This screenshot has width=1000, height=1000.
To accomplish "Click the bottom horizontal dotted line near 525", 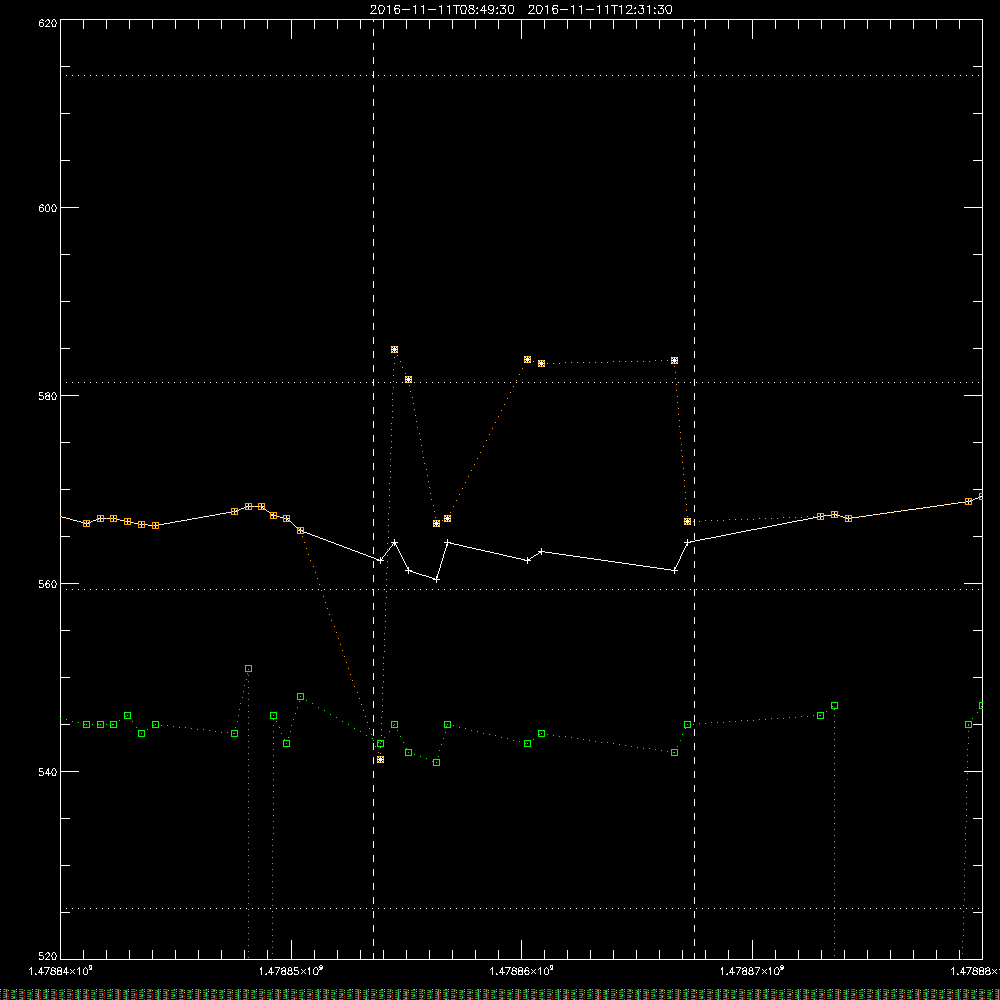I will tap(522, 908).
